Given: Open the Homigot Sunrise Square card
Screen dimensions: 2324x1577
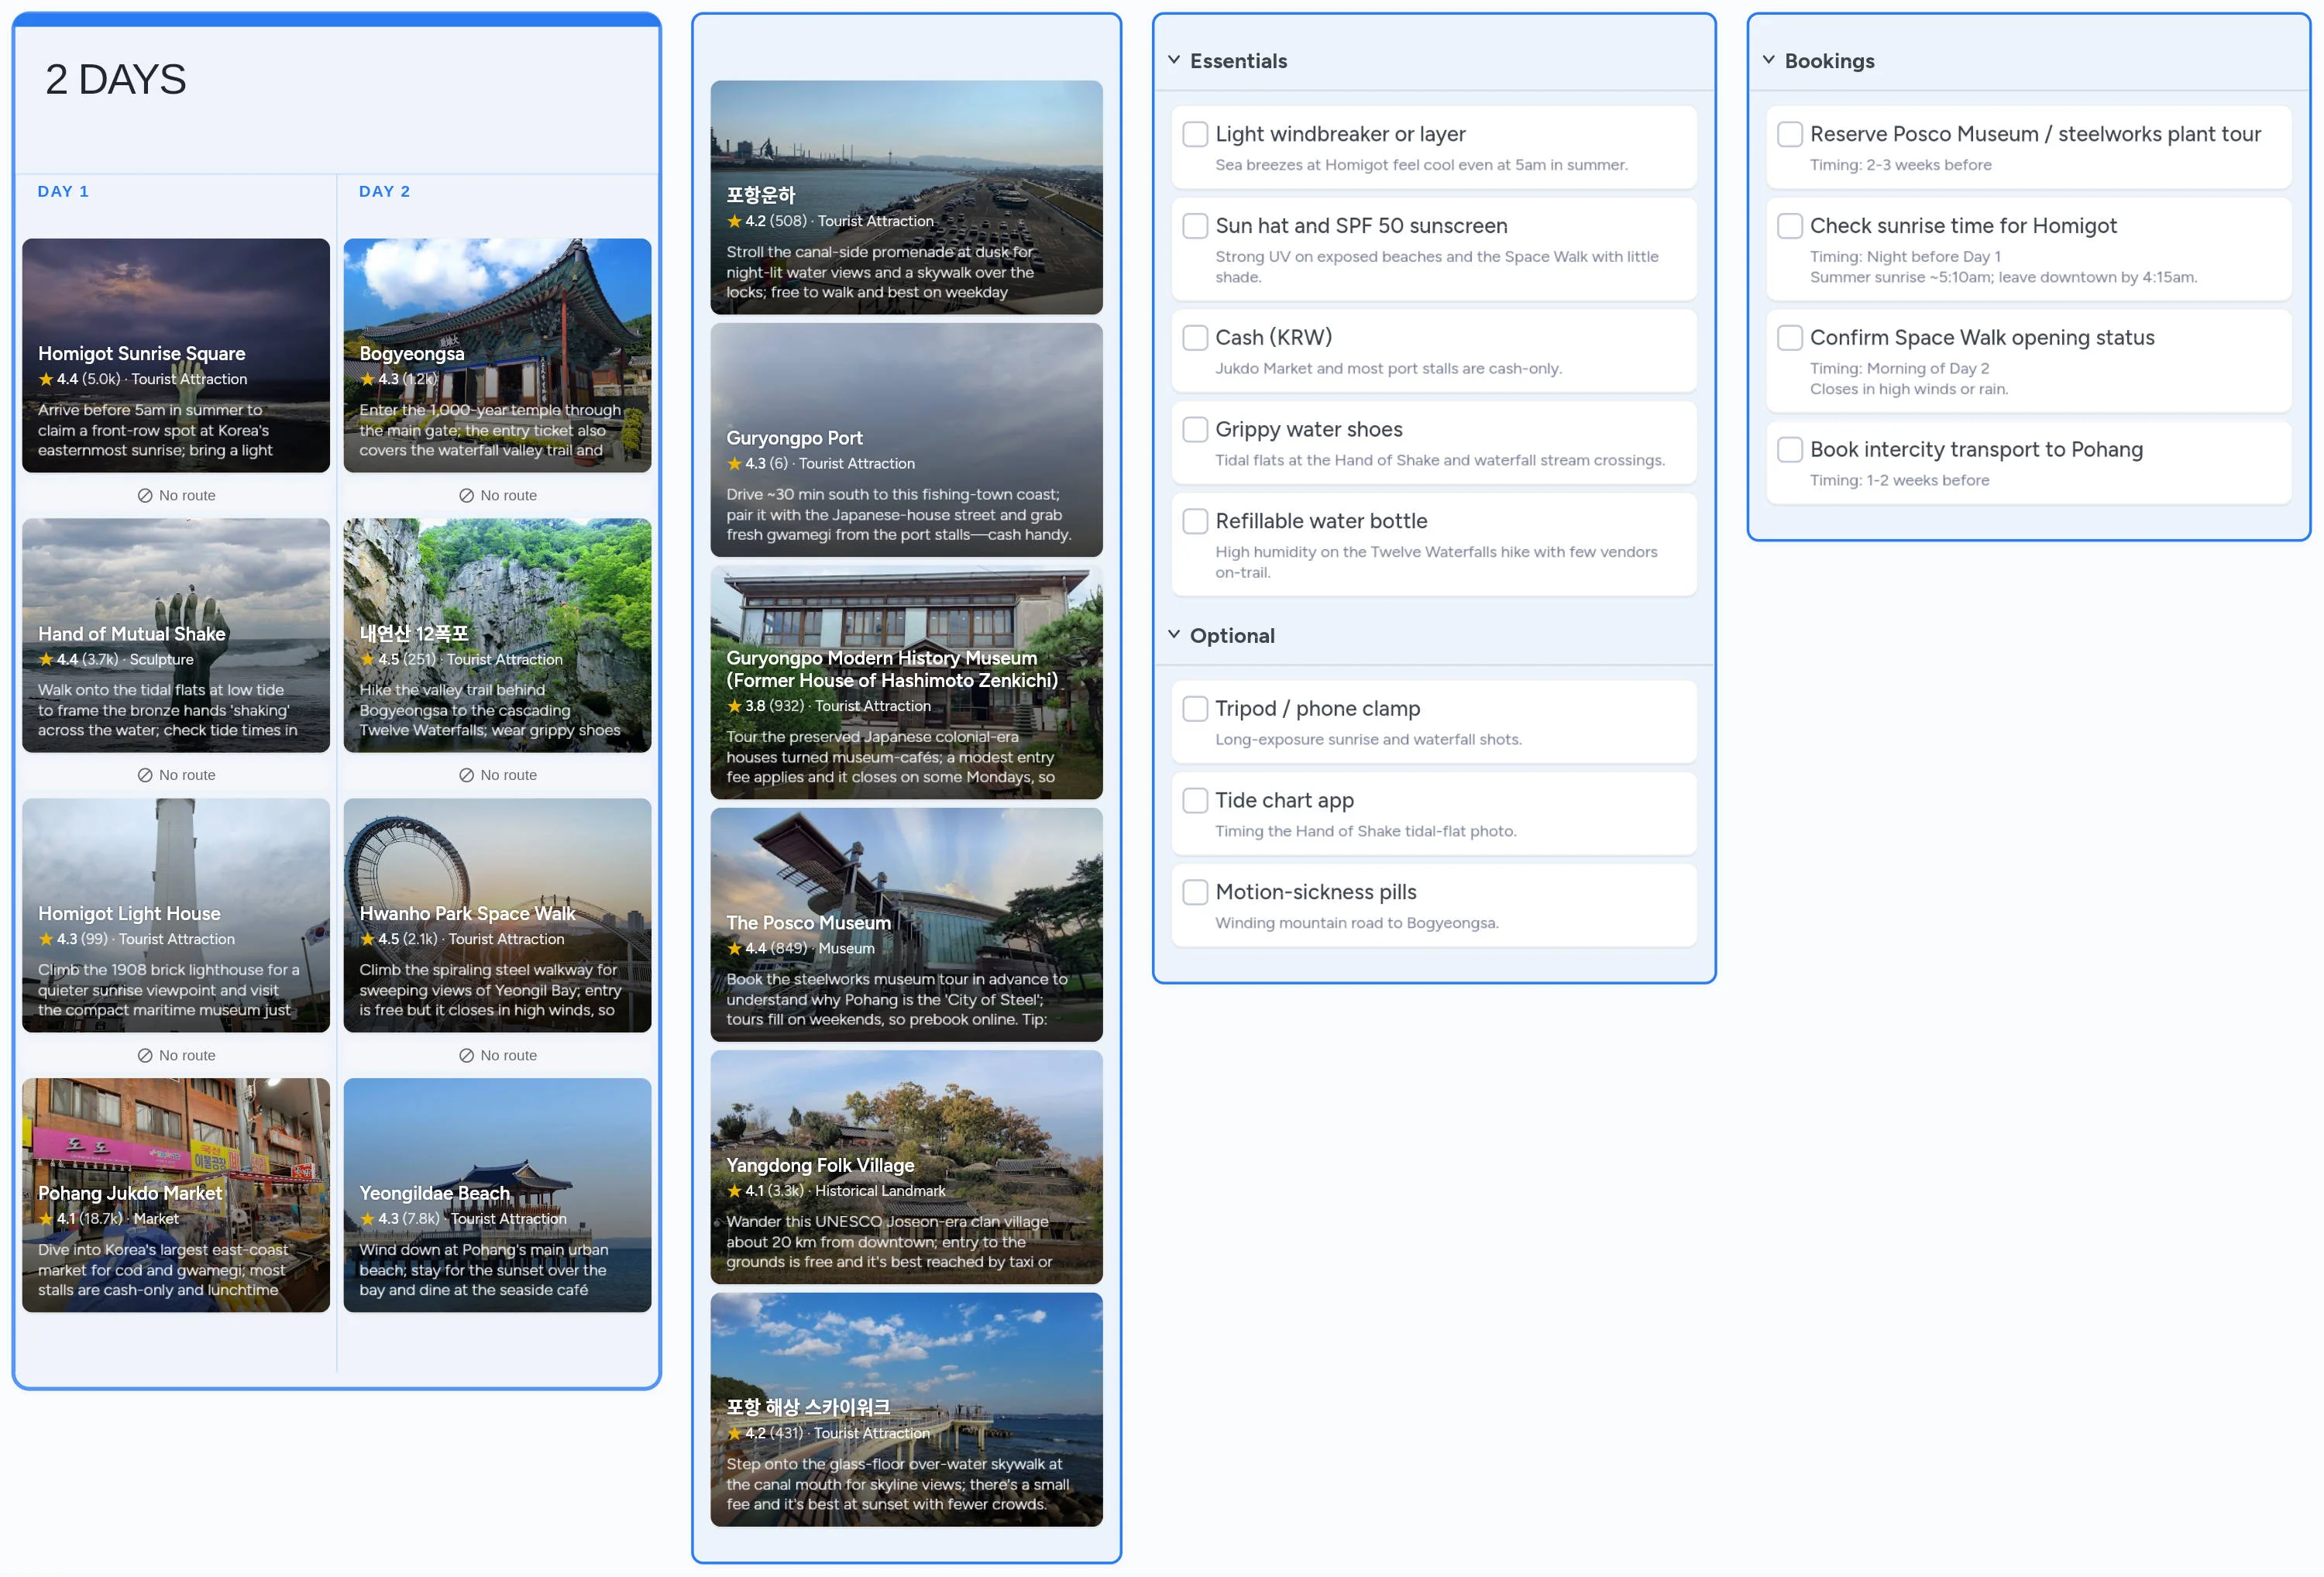Looking at the screenshot, I should [x=176, y=355].
